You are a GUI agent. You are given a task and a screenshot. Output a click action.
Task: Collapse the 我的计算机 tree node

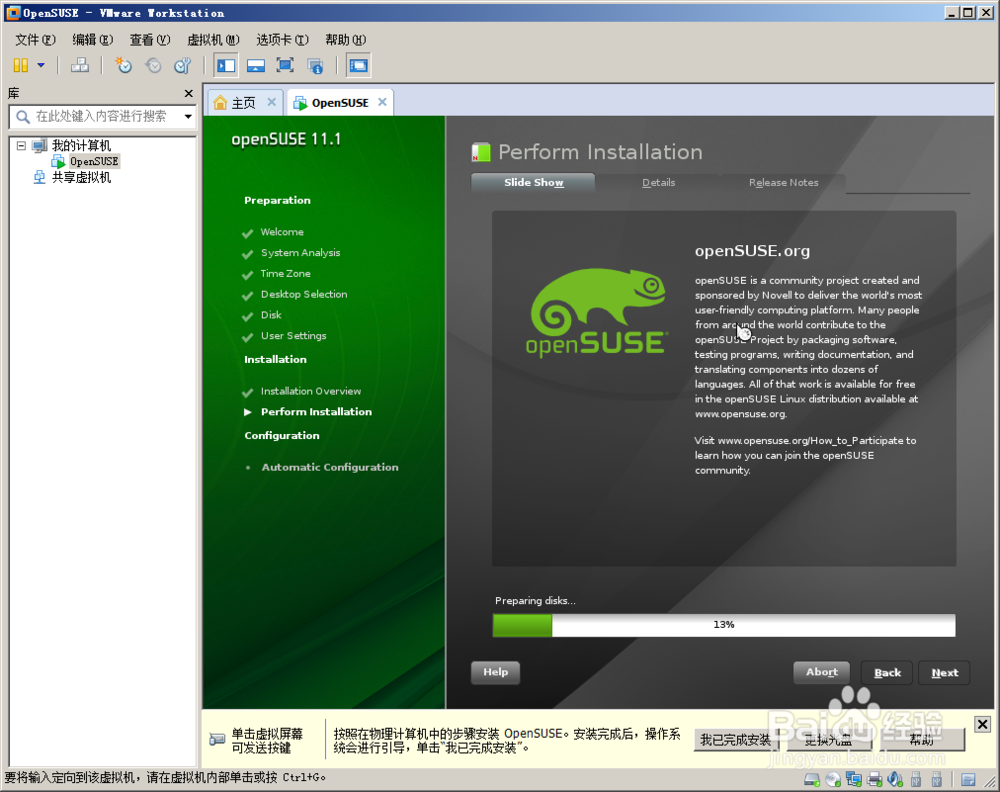click(21, 145)
